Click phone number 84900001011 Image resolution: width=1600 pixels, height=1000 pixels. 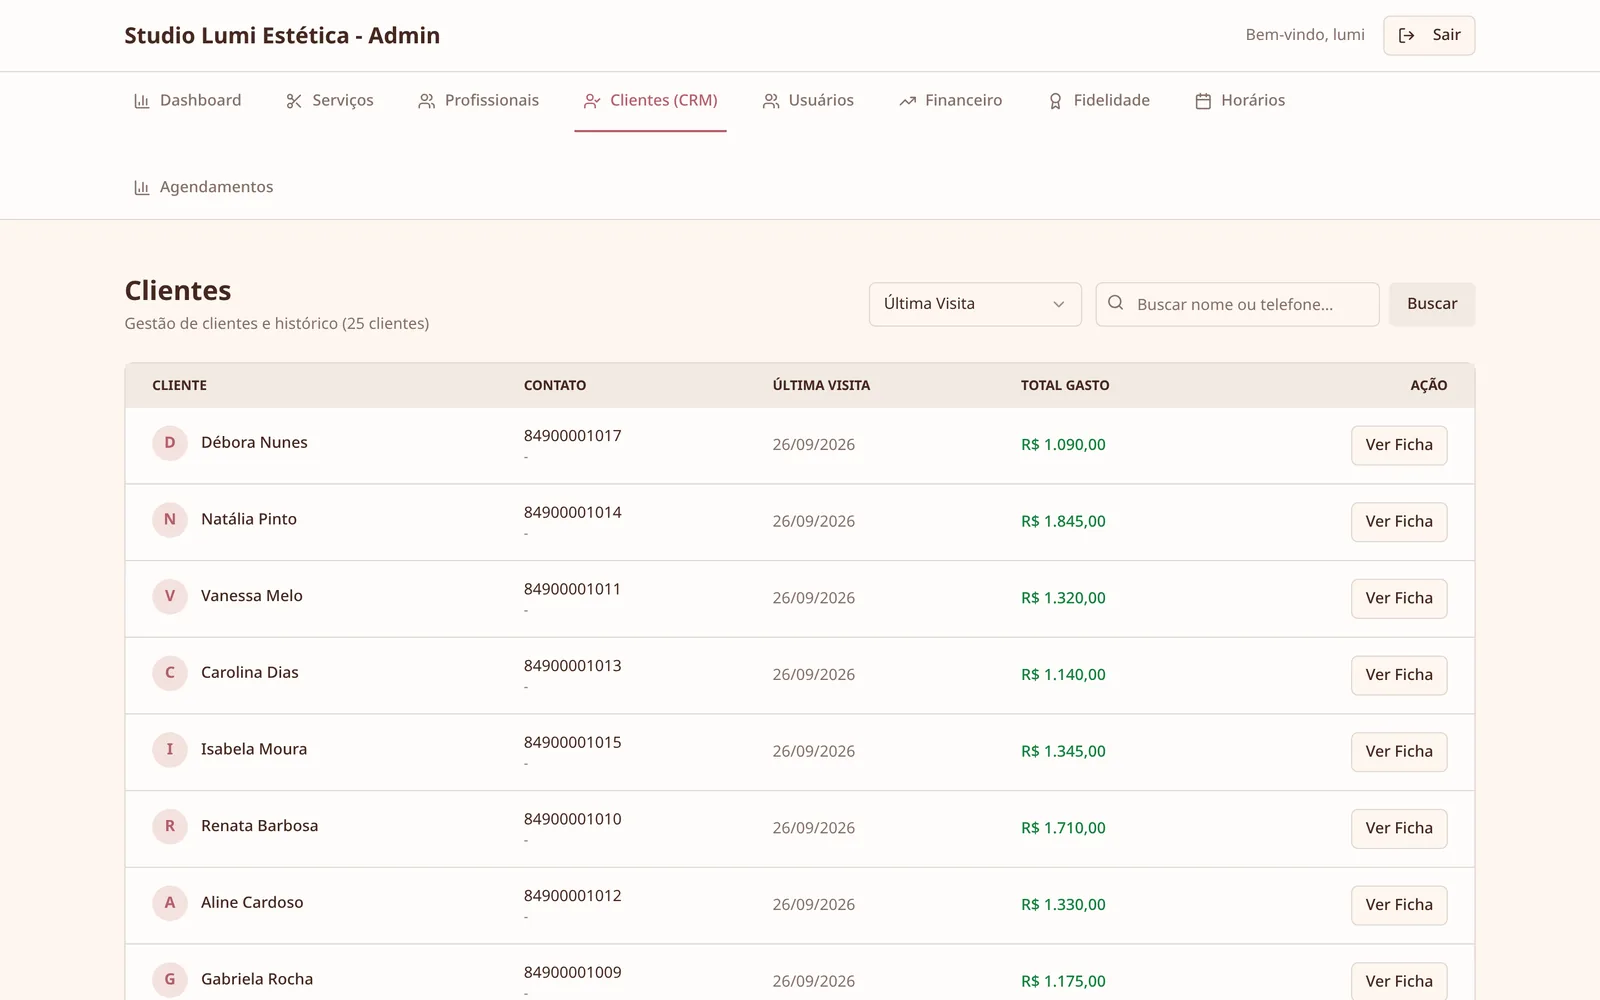[573, 589]
